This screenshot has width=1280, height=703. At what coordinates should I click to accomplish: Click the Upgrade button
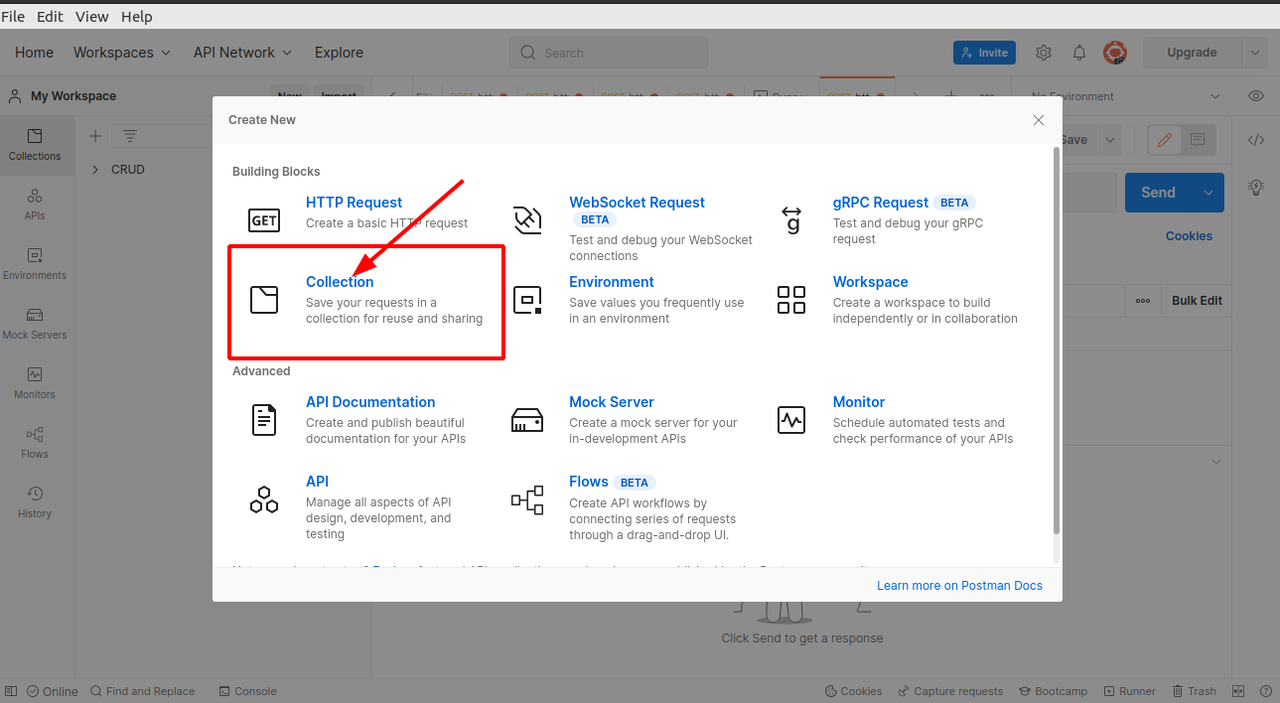[x=1192, y=52]
